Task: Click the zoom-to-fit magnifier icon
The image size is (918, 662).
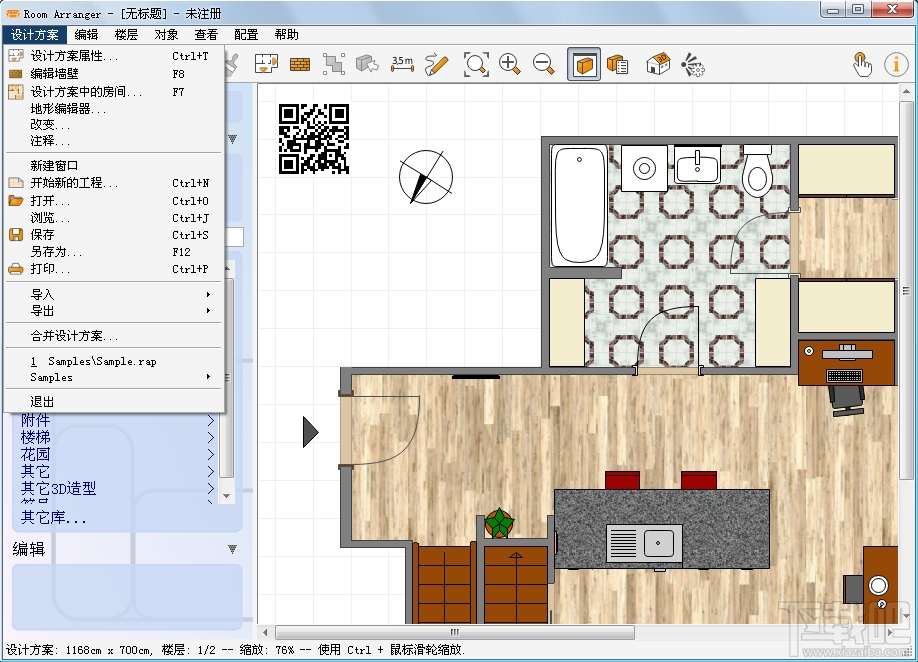Action: [x=477, y=65]
